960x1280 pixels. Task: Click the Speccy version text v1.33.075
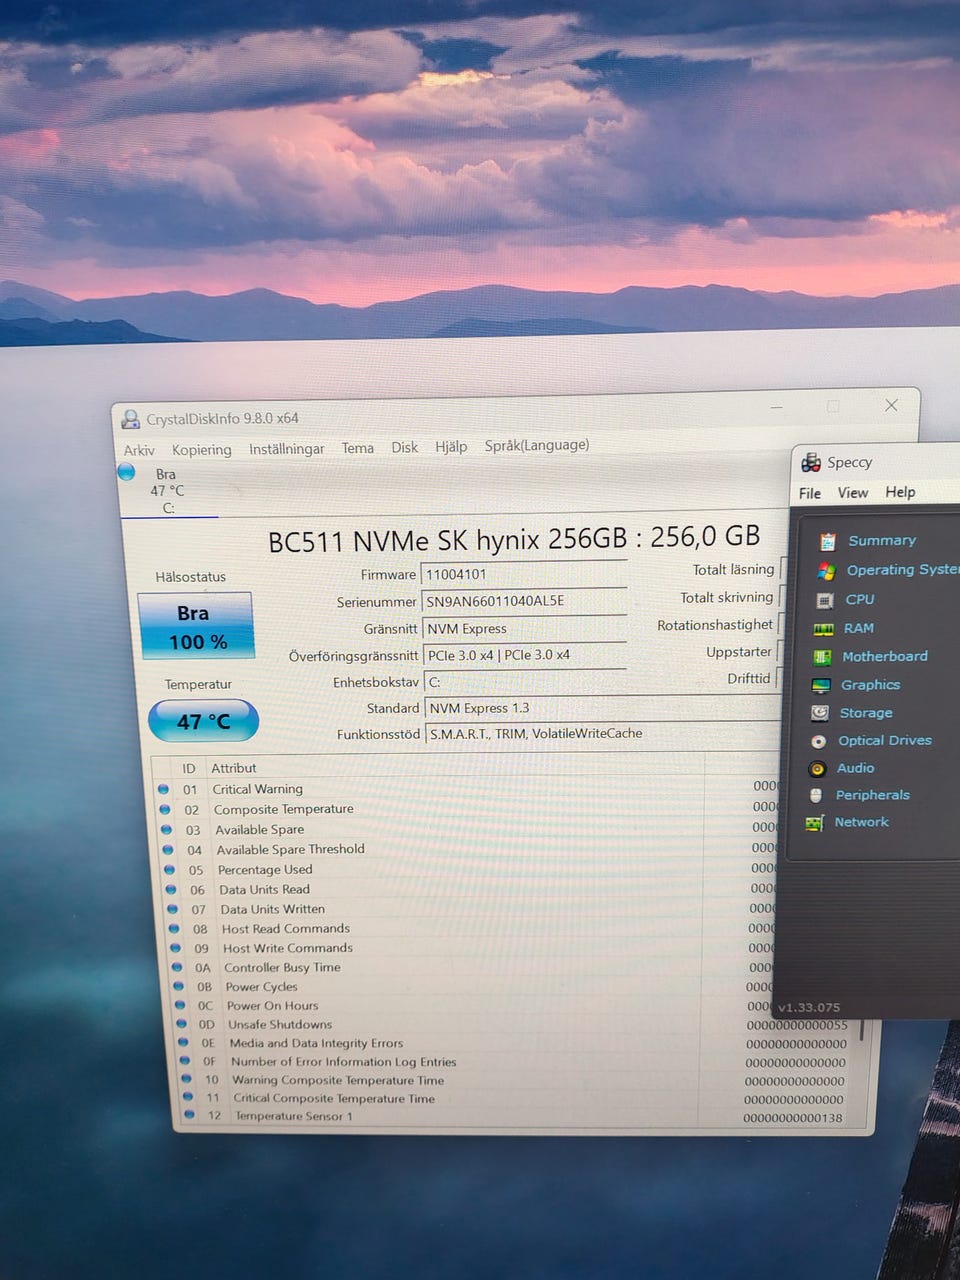pyautogui.click(x=809, y=1008)
